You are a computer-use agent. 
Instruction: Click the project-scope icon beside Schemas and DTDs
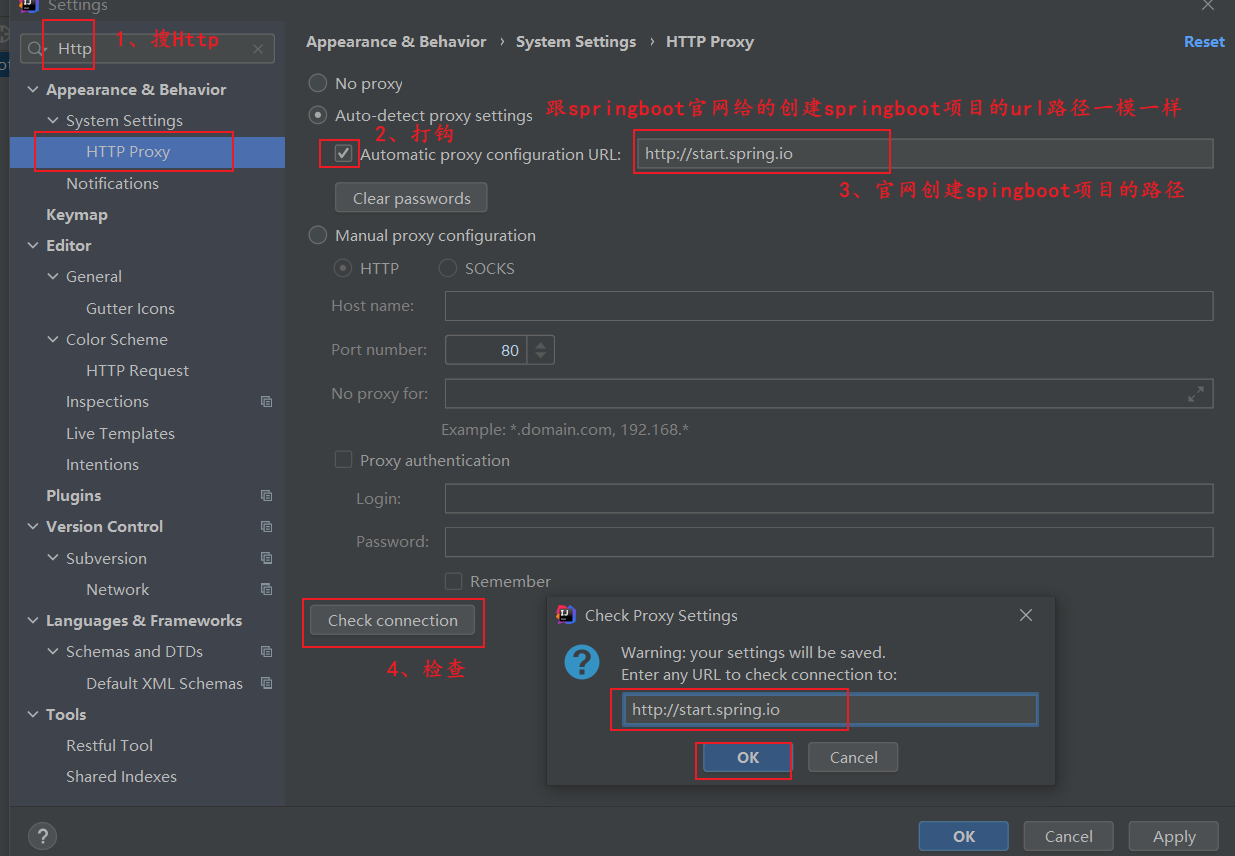click(x=266, y=652)
